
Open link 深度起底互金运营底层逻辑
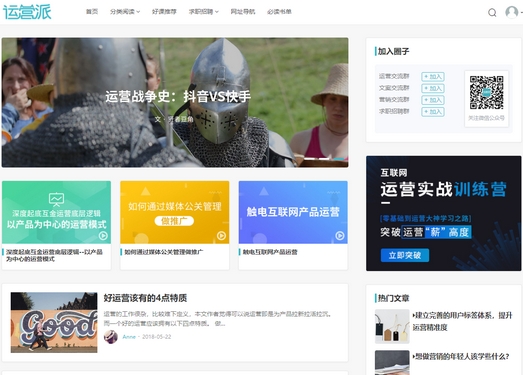pos(54,255)
